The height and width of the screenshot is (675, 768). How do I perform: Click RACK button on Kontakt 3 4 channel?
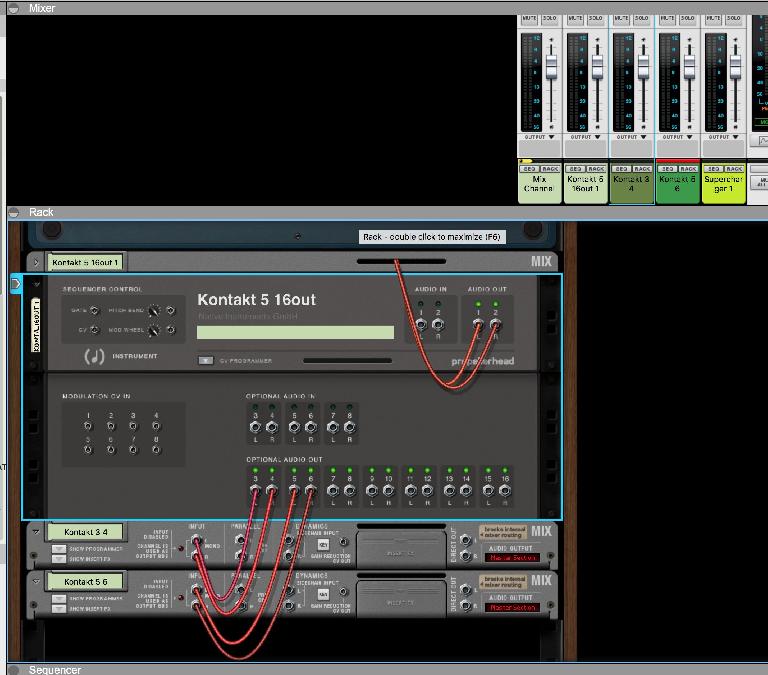(x=642, y=169)
